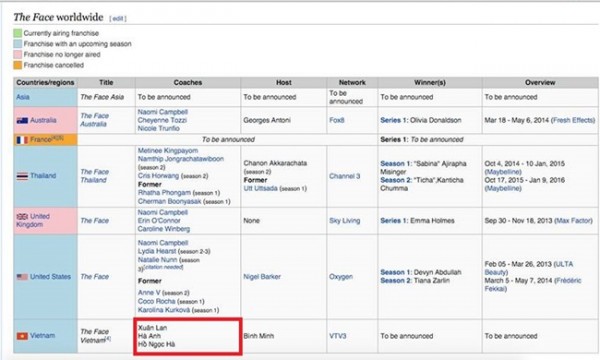Open The Face Thailand title link

(x=95, y=176)
